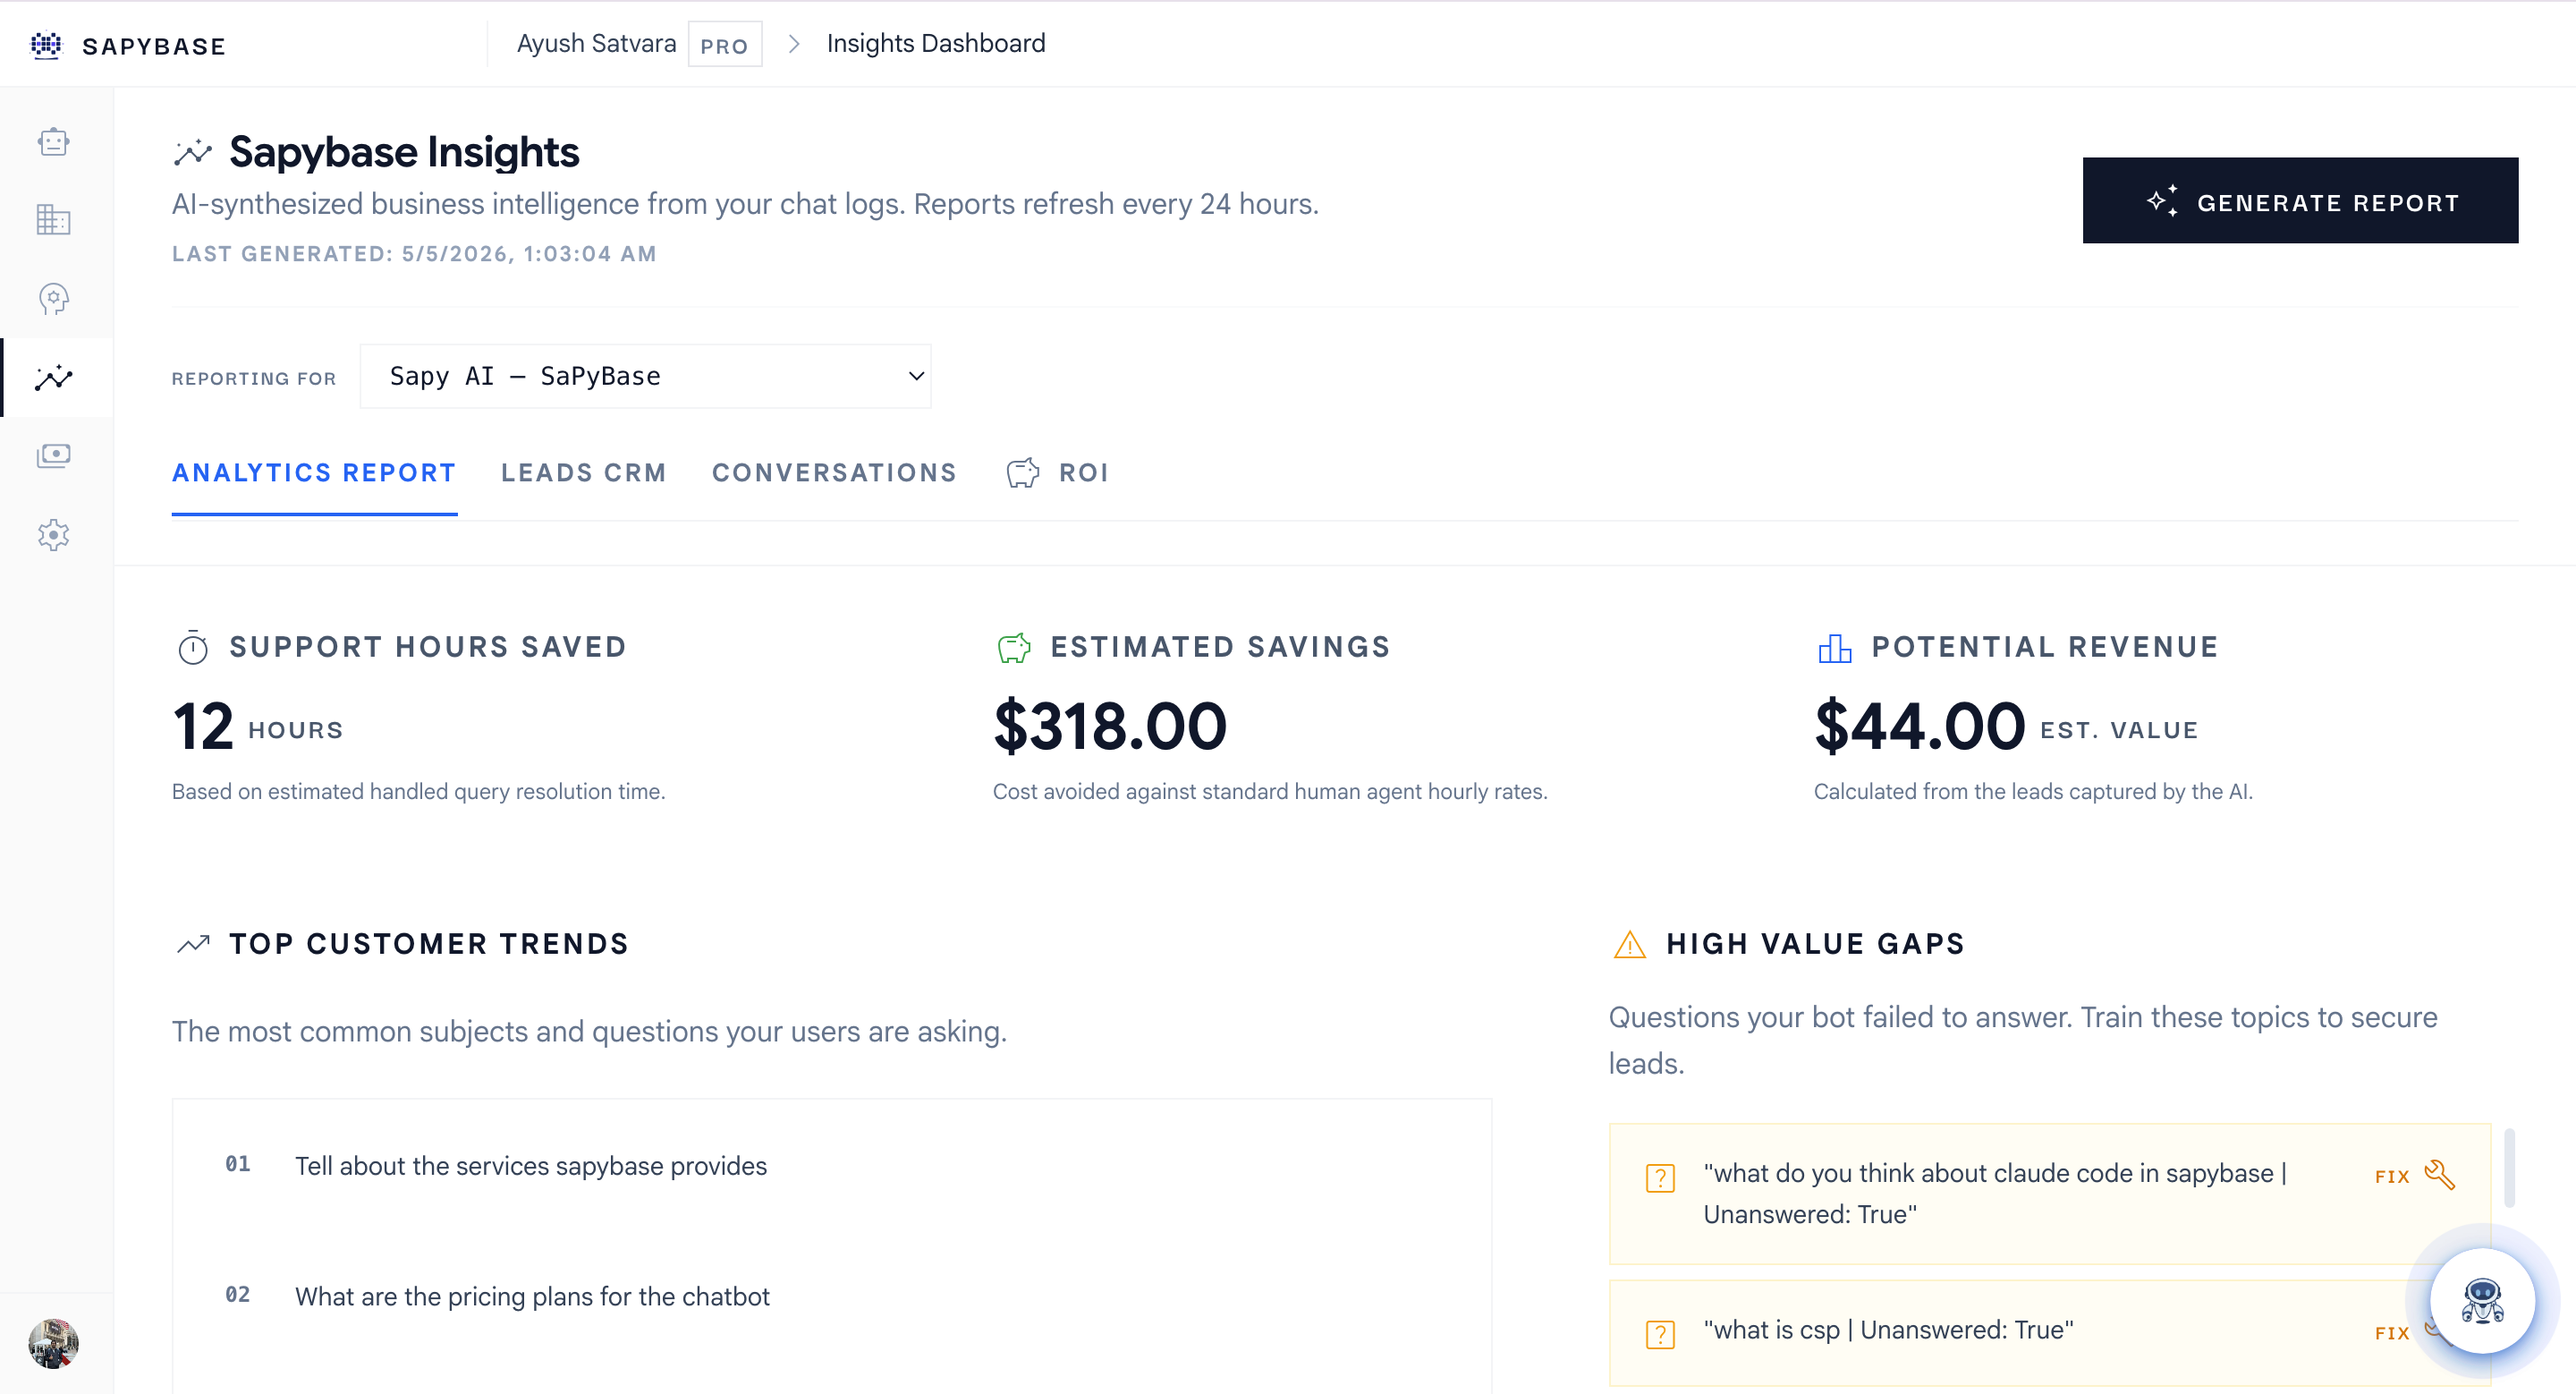Open the building grid sidebar icon
Viewport: 2576px width, 1394px height.
click(54, 220)
